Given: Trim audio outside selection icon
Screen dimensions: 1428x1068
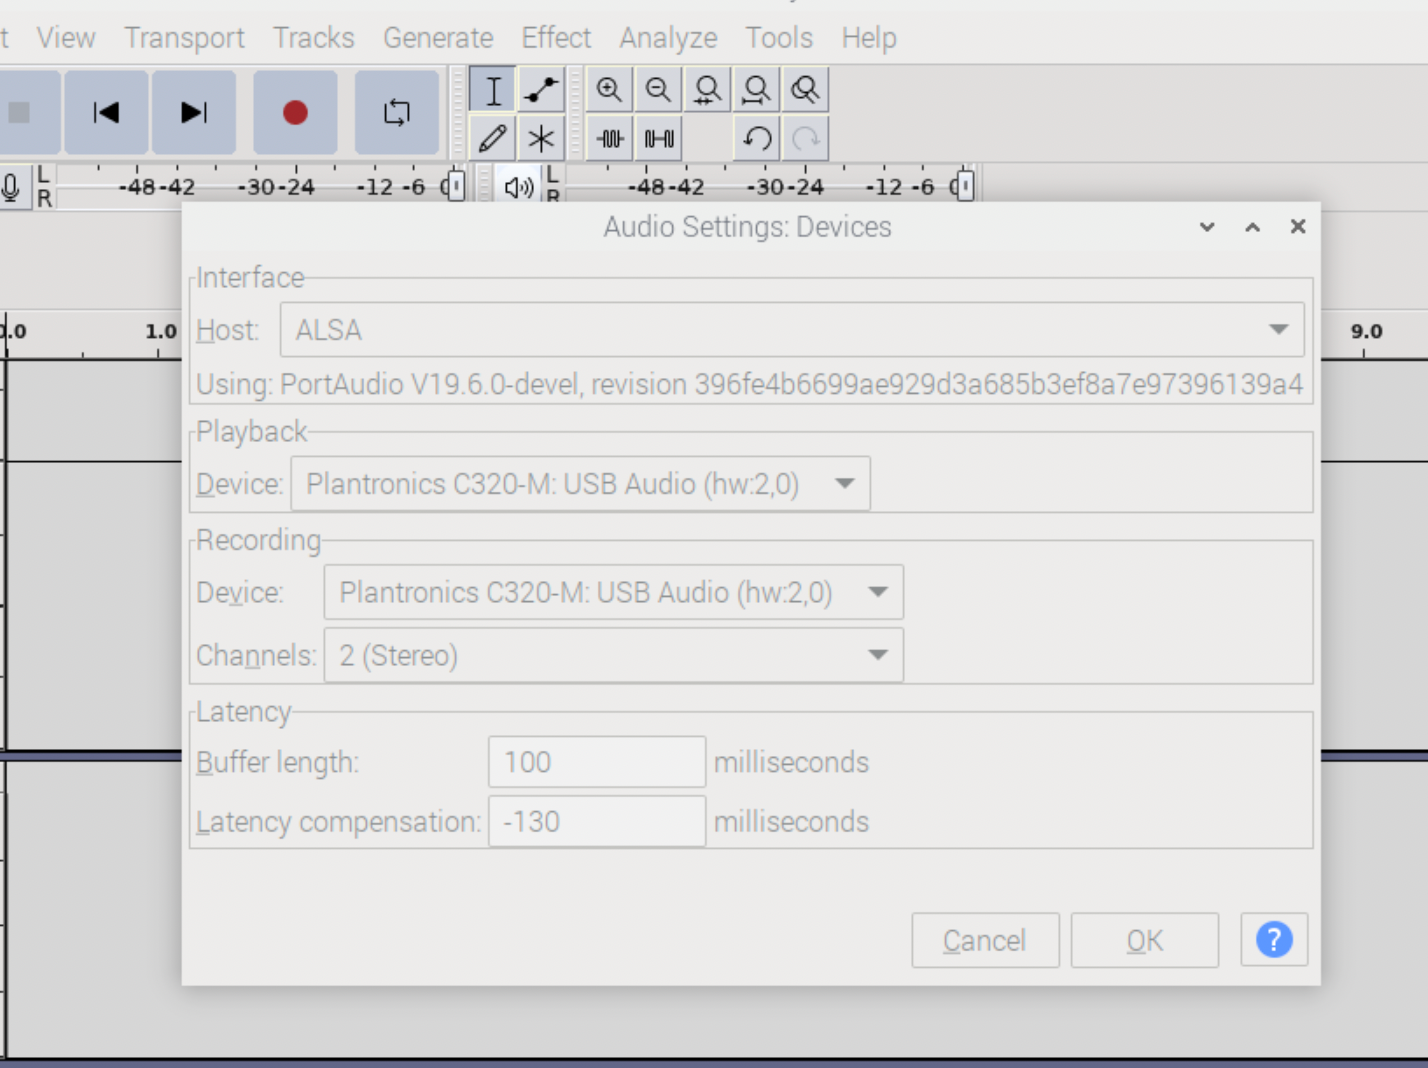Looking at the screenshot, I should 609,138.
